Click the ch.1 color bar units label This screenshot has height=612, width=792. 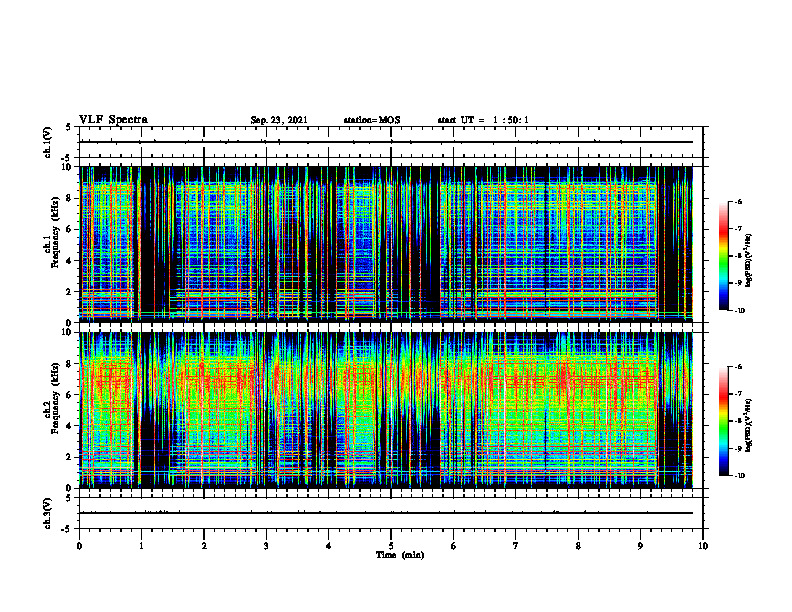pos(749,260)
